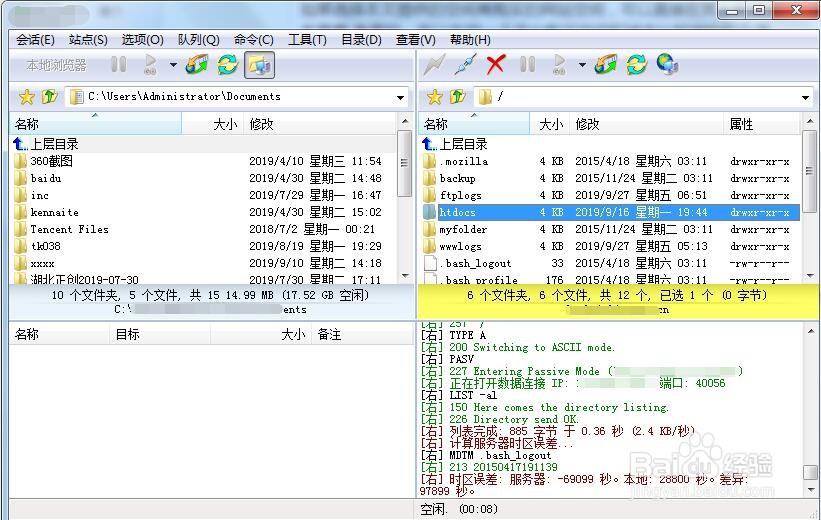This screenshot has width=821, height=520.
Task: Refresh the remote pane listing
Action: pos(636,65)
